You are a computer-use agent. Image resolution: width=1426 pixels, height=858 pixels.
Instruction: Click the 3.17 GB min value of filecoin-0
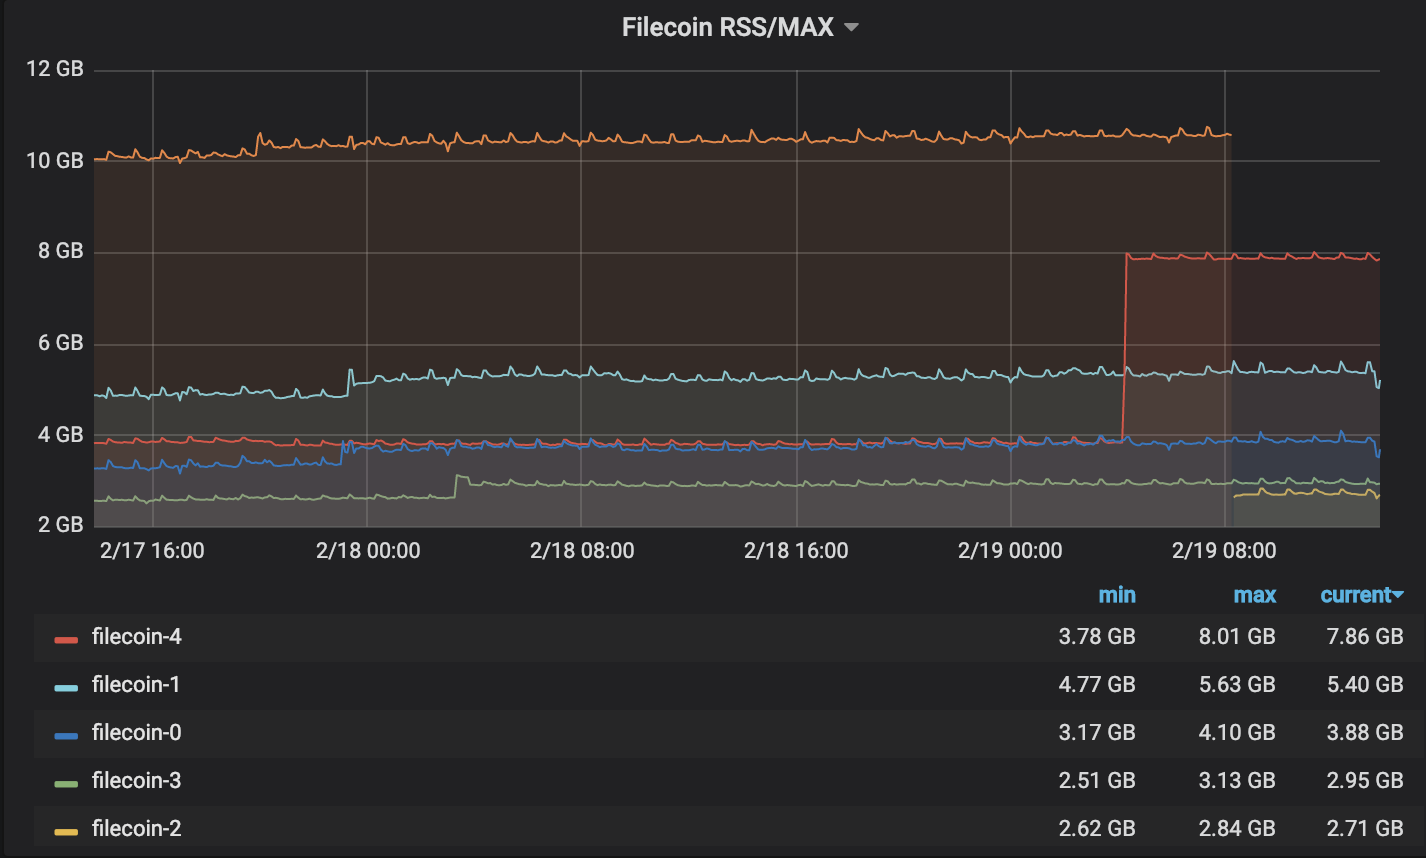[x=1097, y=733]
